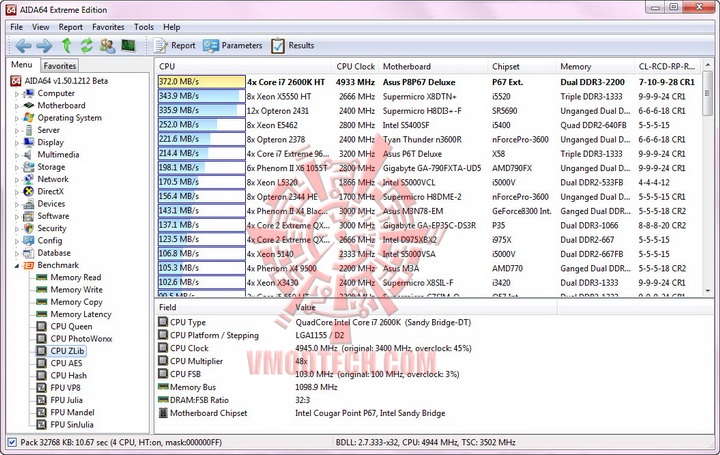The image size is (720, 455).
Task: Open the Tools menu
Action: pyautogui.click(x=144, y=27)
